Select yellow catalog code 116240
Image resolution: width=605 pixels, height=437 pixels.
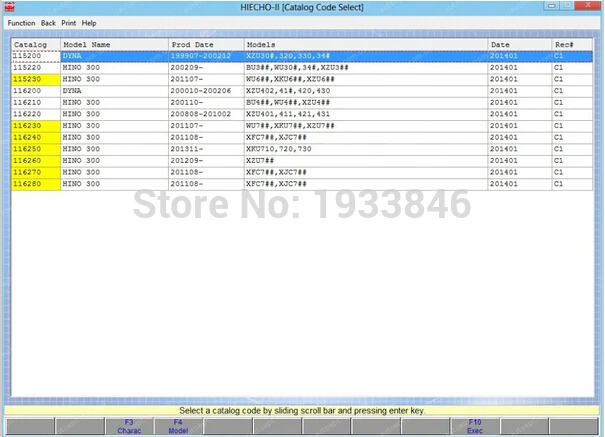(x=35, y=137)
